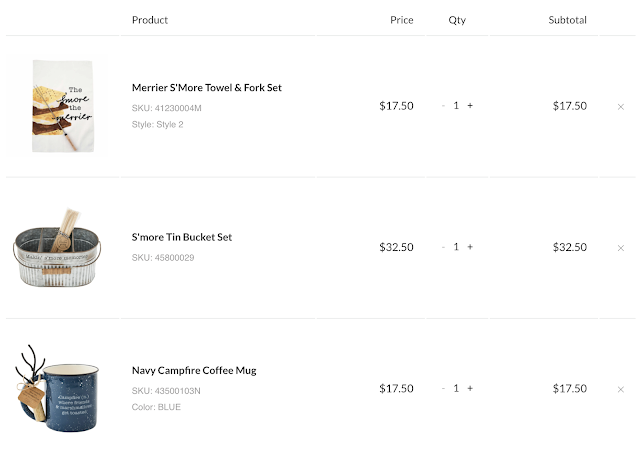Remove S'more Tin Bucket Set from cart
Image resolution: width=640 pixels, height=455 pixels.
(x=621, y=248)
